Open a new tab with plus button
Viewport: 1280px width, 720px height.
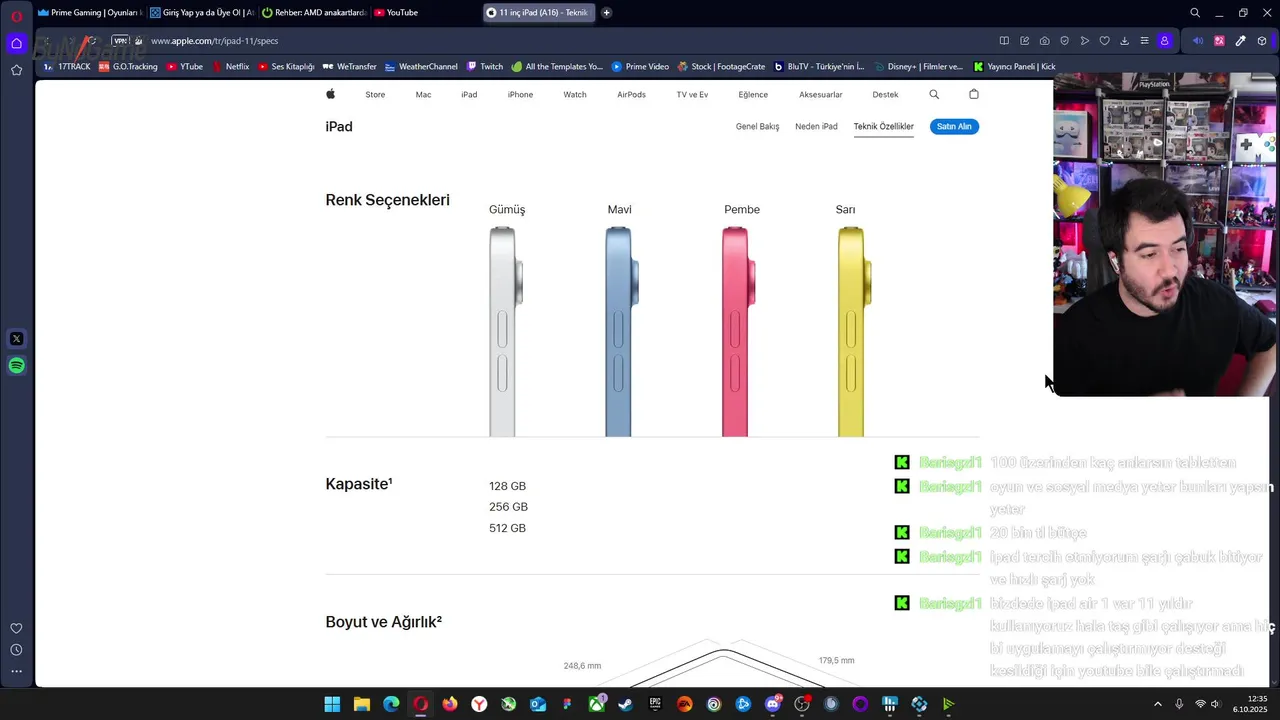point(606,13)
